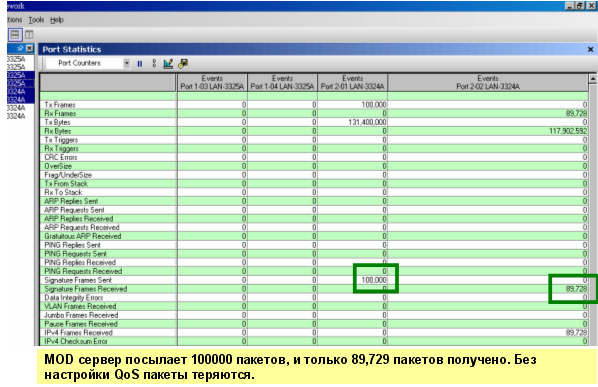Click the chart icon in Port Statistics toolbar
Image resolution: width=598 pixels, height=387 pixels.
click(x=168, y=64)
